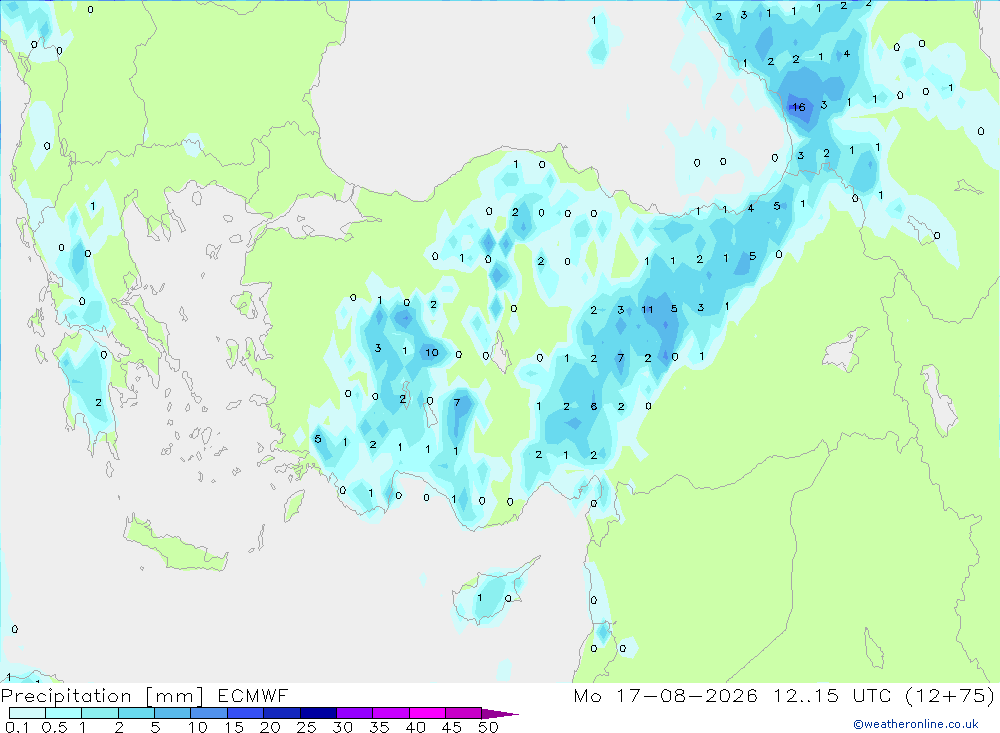Click the '11' precipitation value on the map

[647, 309]
